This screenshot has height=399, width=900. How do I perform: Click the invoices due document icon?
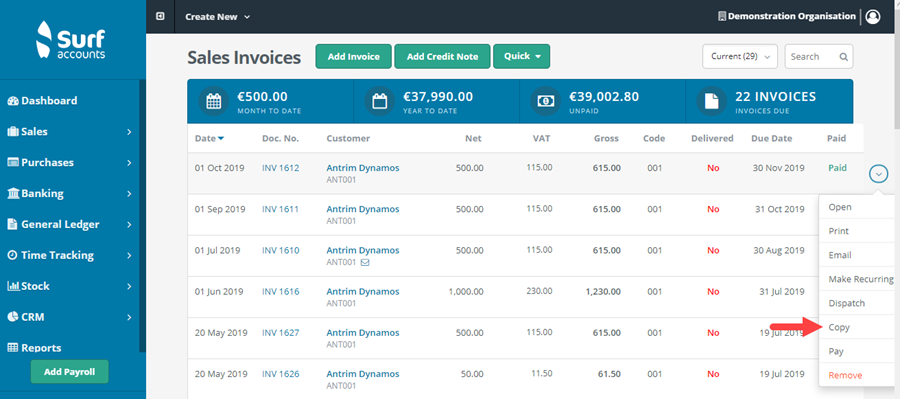point(711,101)
